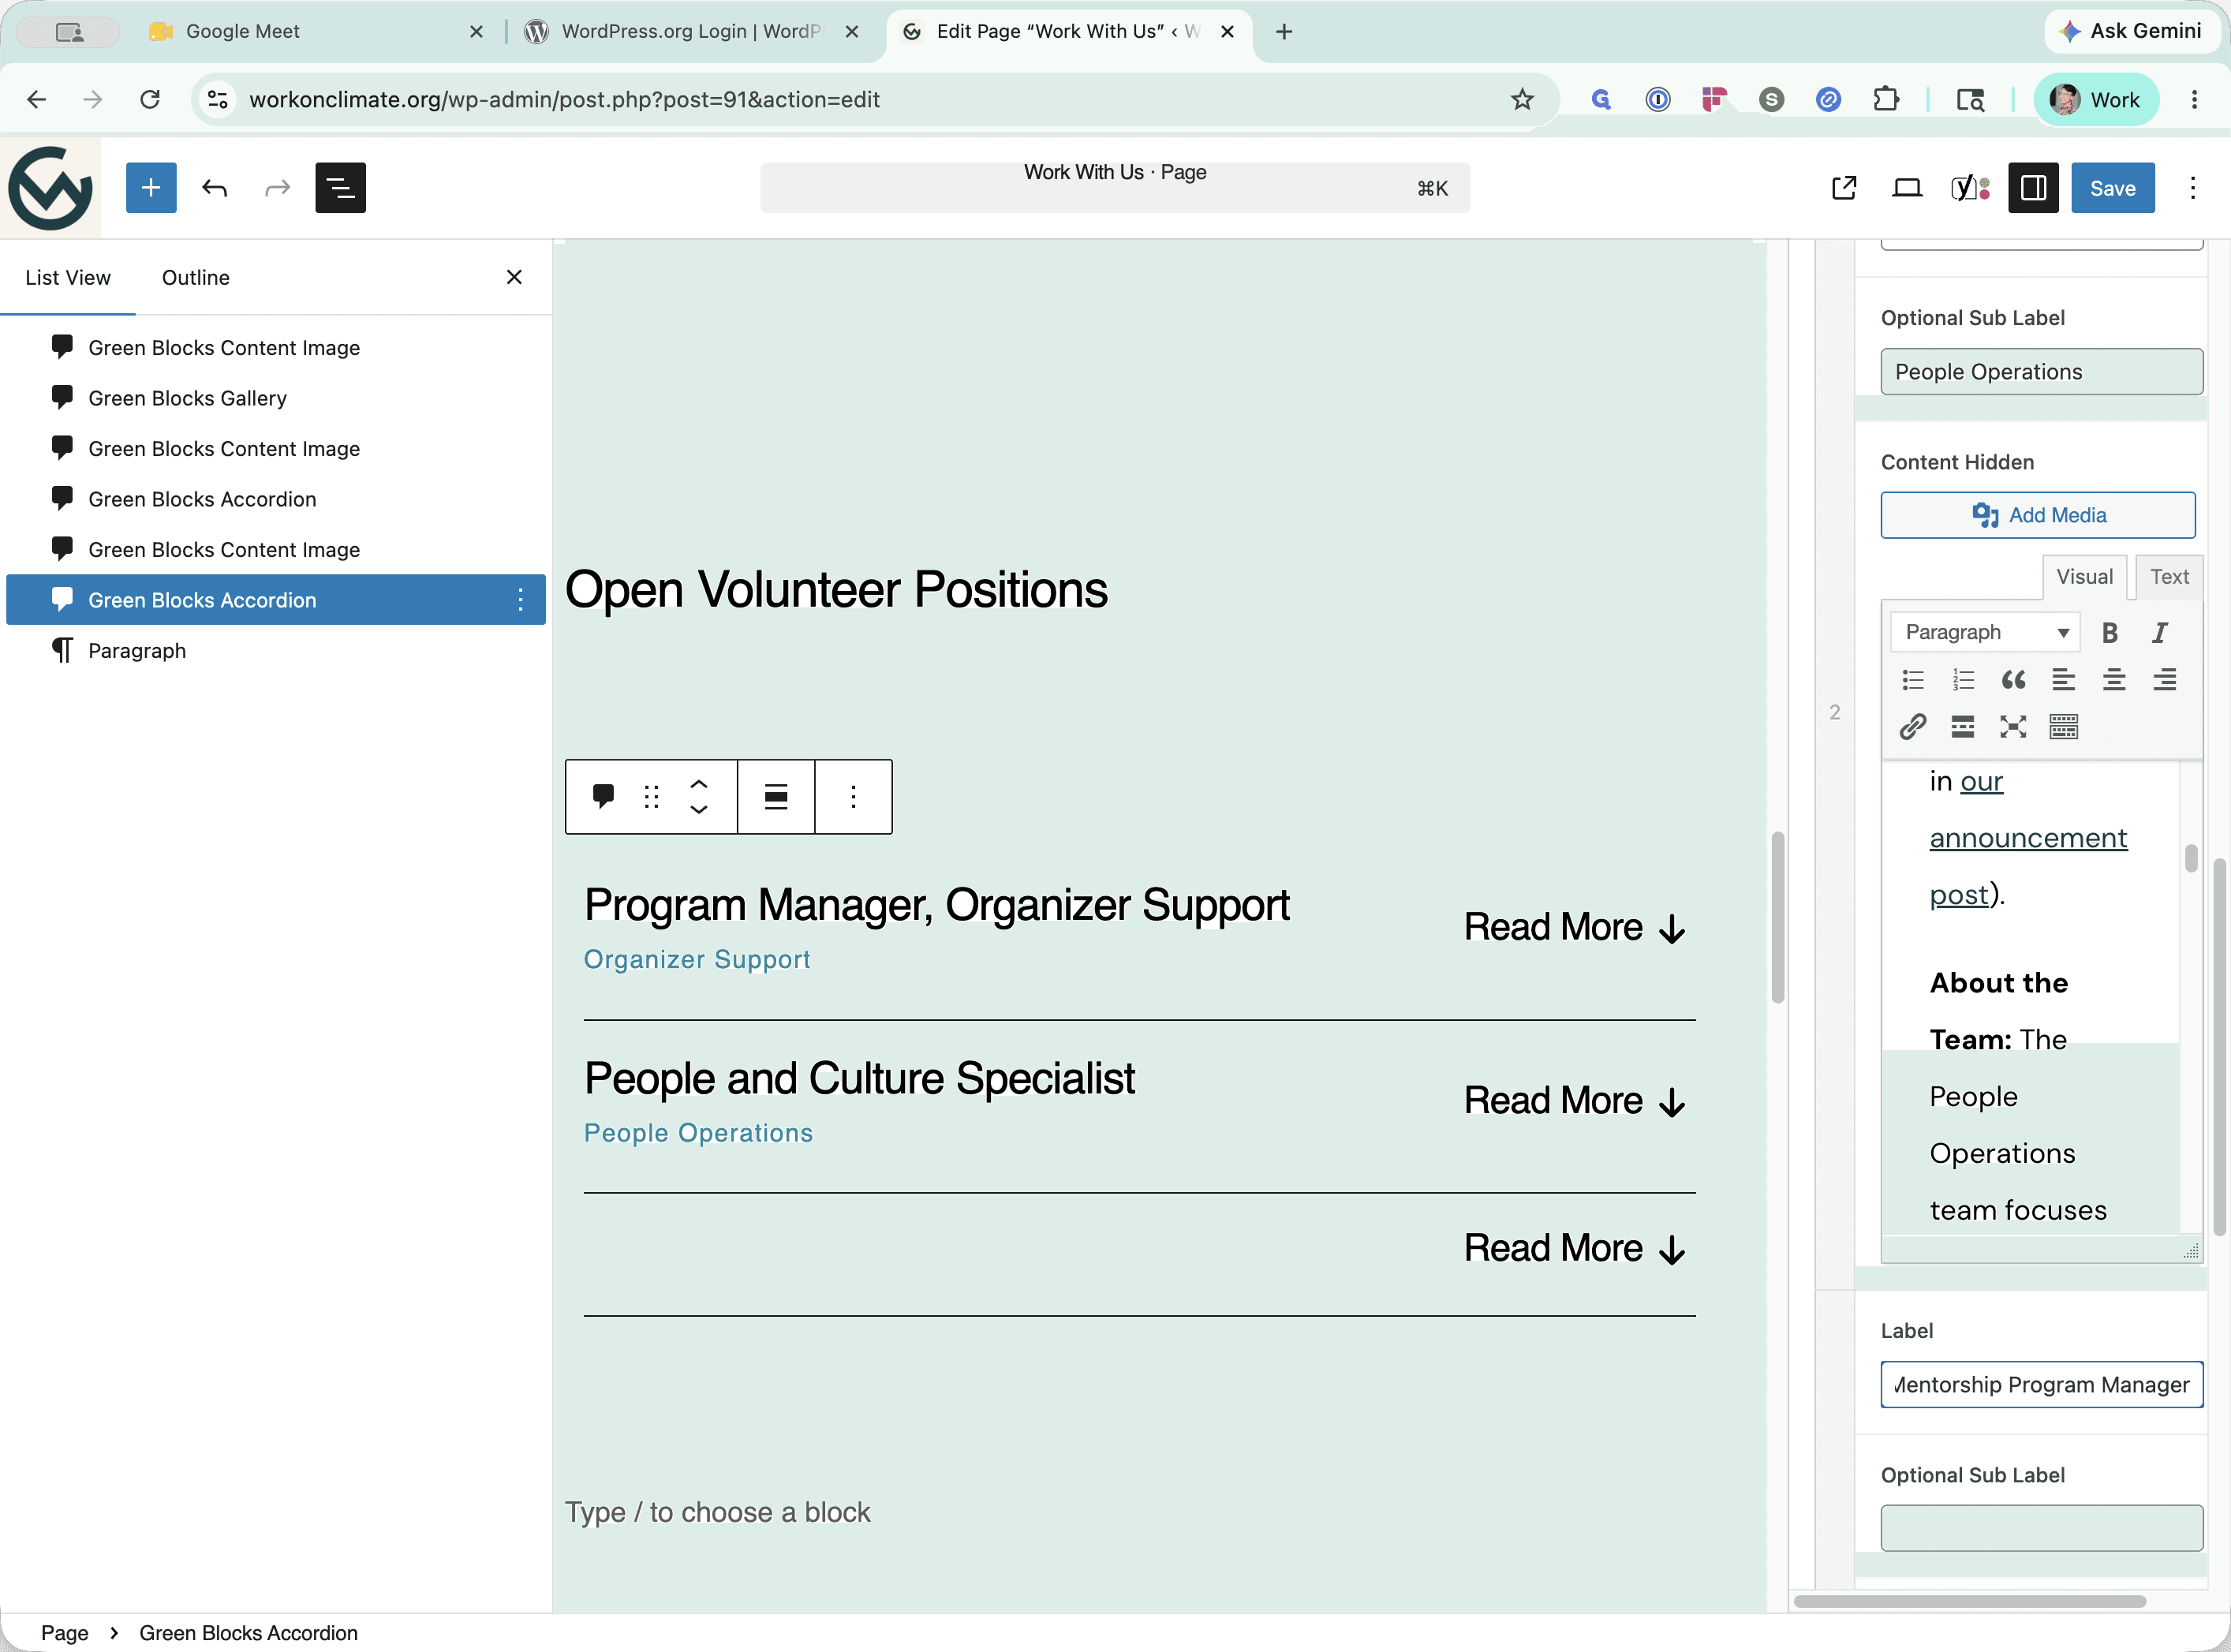Click the Add Media button
Image resolution: width=2231 pixels, height=1652 pixels.
(x=2038, y=515)
